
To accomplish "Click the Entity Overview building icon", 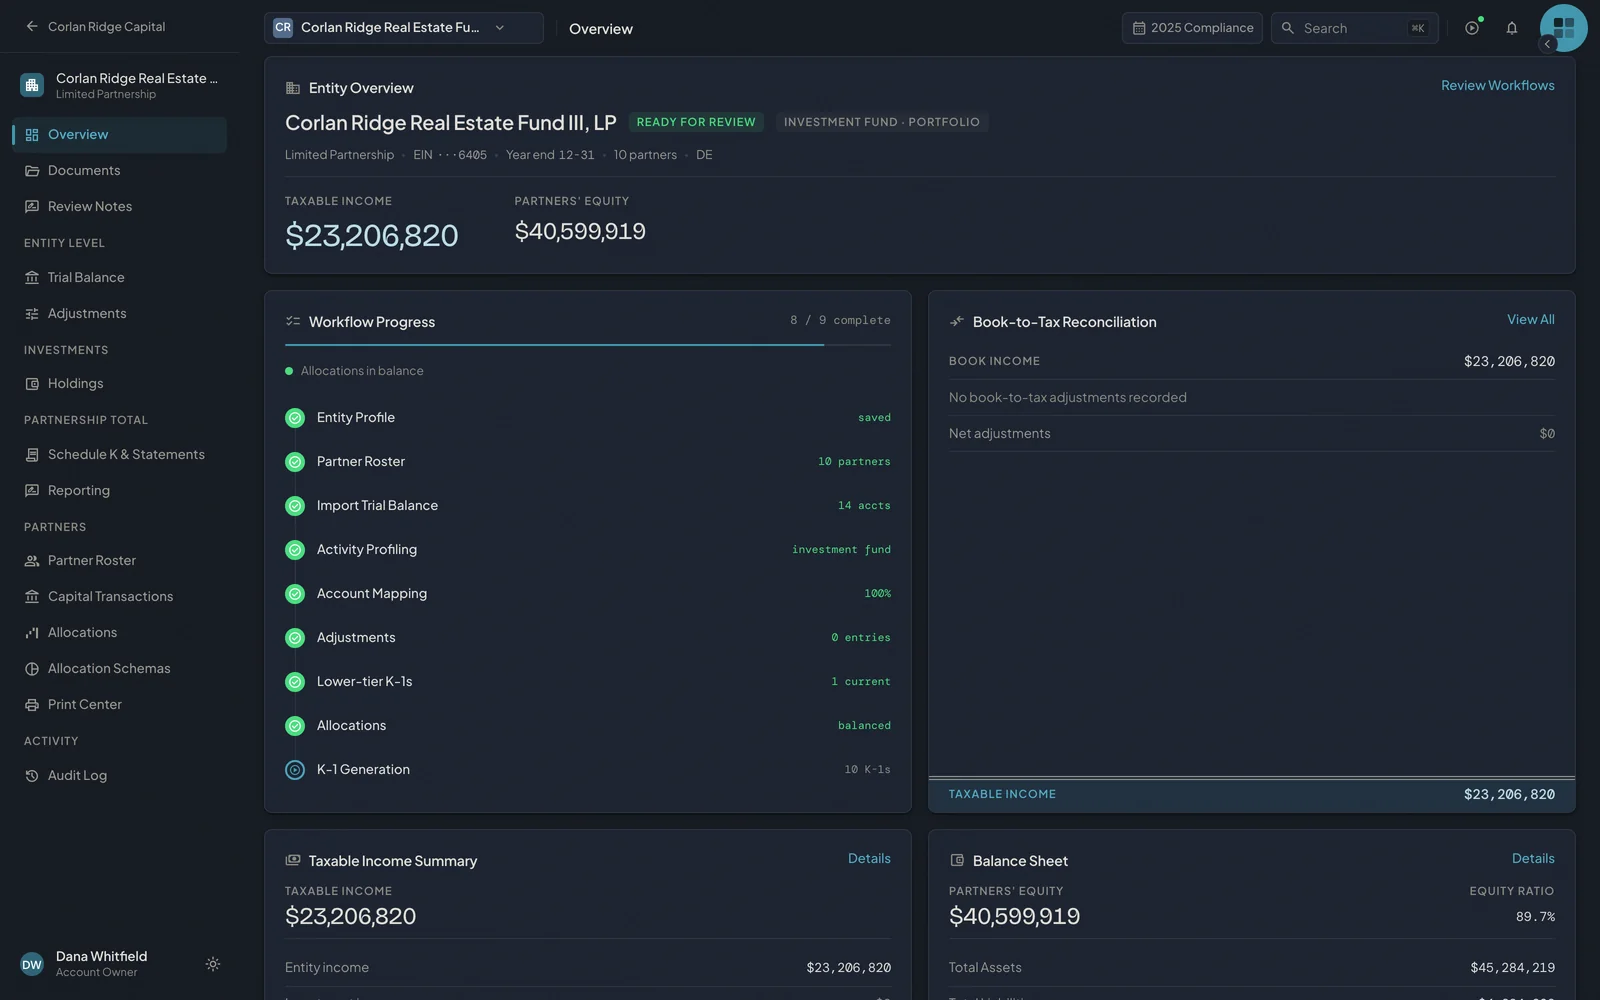I will (x=293, y=88).
